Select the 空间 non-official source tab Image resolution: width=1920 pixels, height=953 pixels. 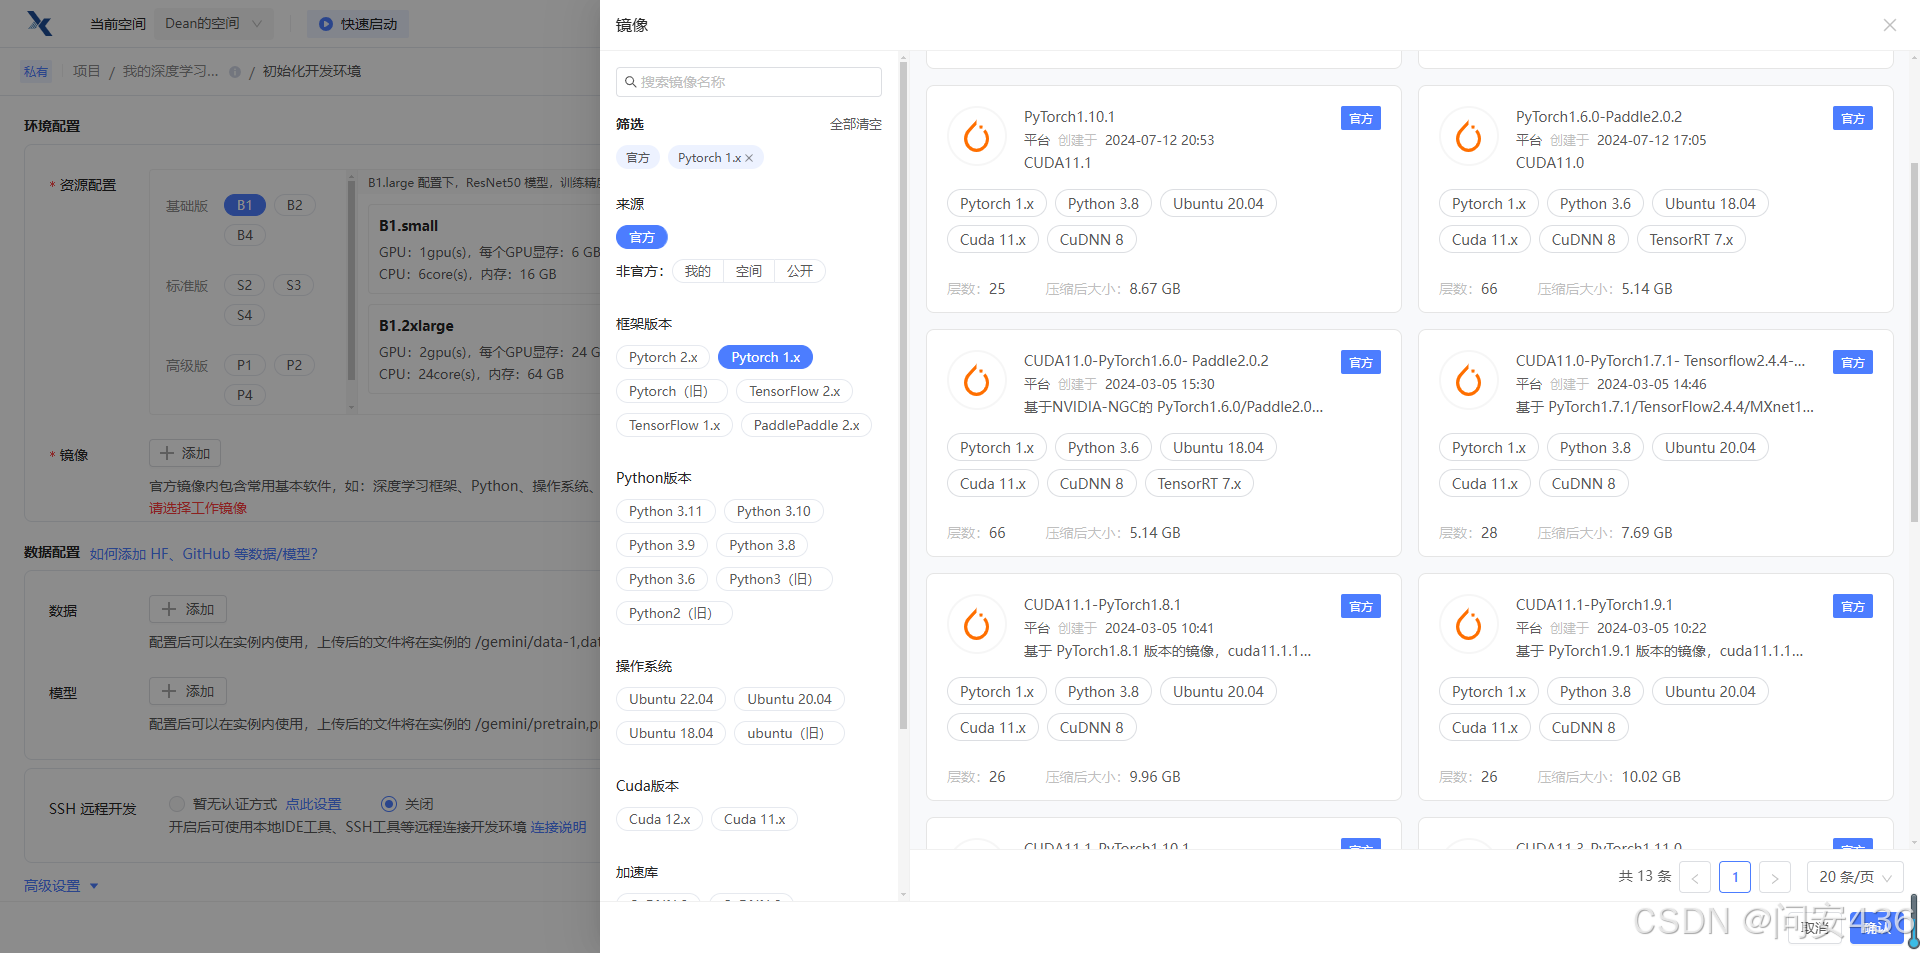coord(749,271)
